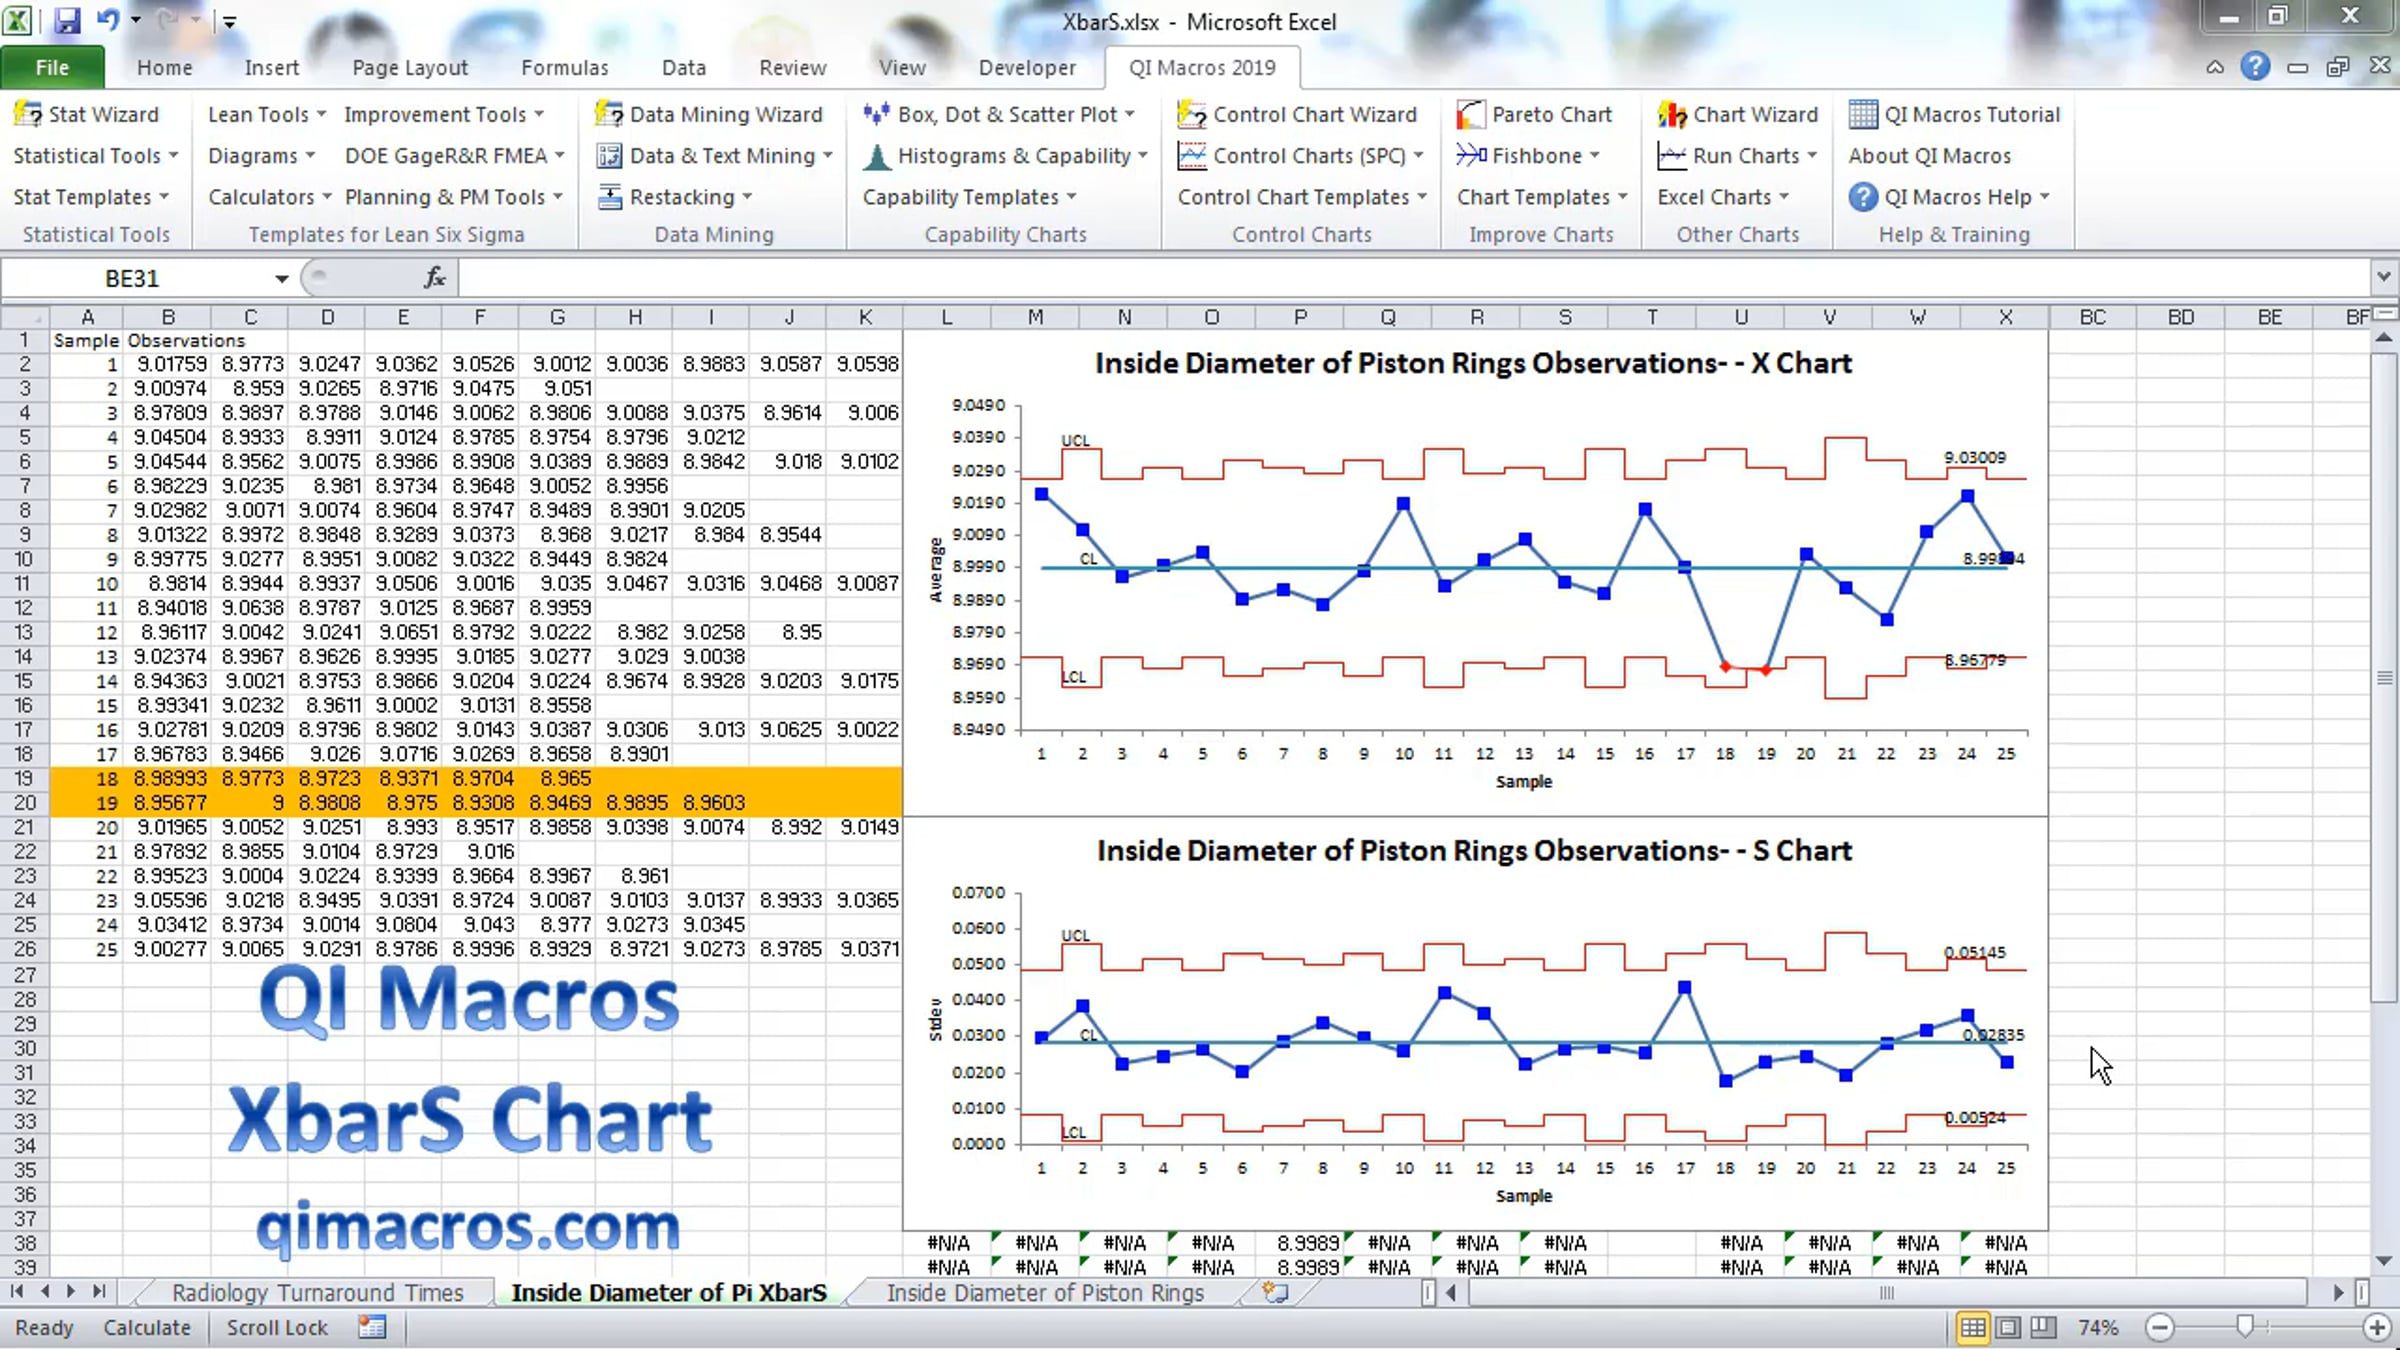Launch the Data Mining Wizard icon
The height and width of the screenshot is (1350, 2400).
click(608, 115)
